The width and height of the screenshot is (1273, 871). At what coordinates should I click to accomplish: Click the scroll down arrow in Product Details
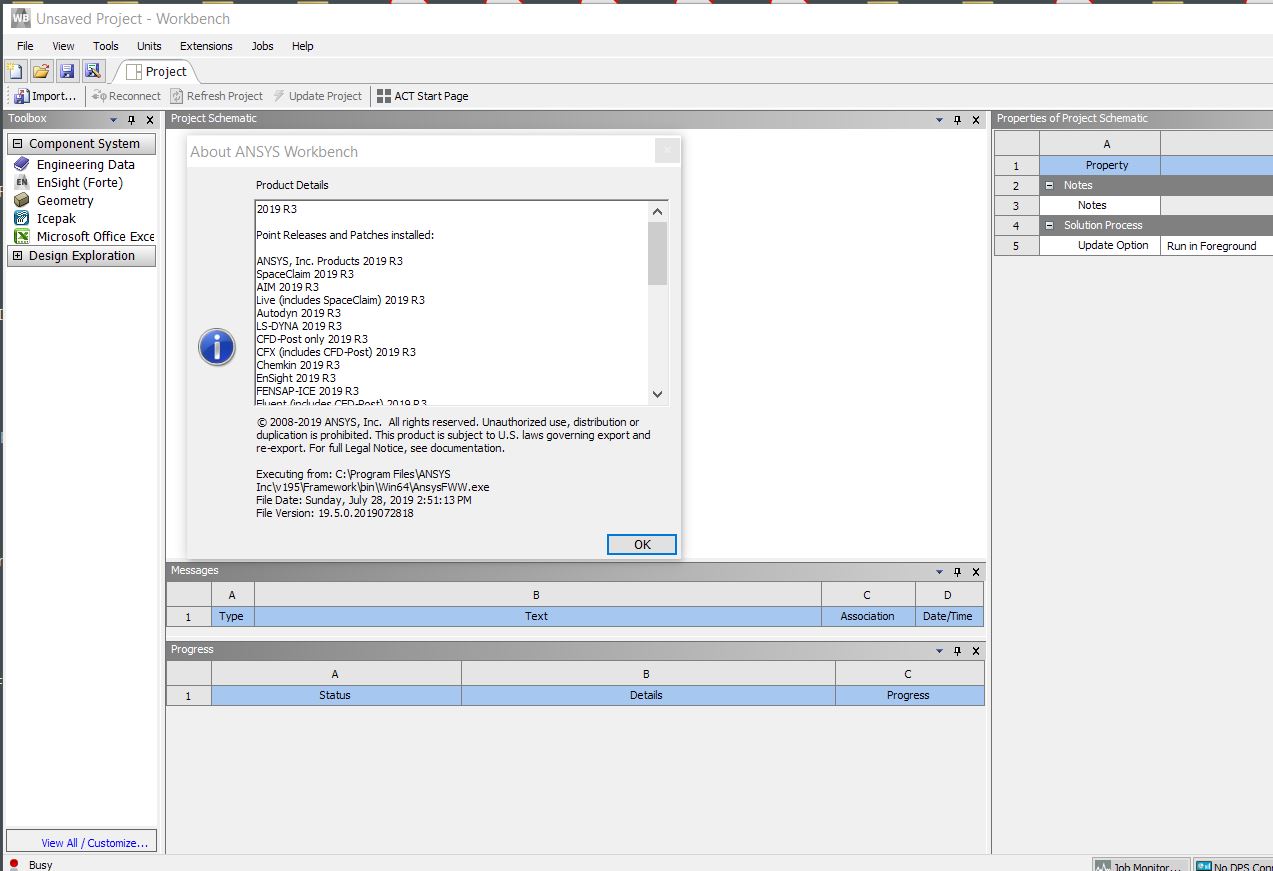(x=657, y=394)
